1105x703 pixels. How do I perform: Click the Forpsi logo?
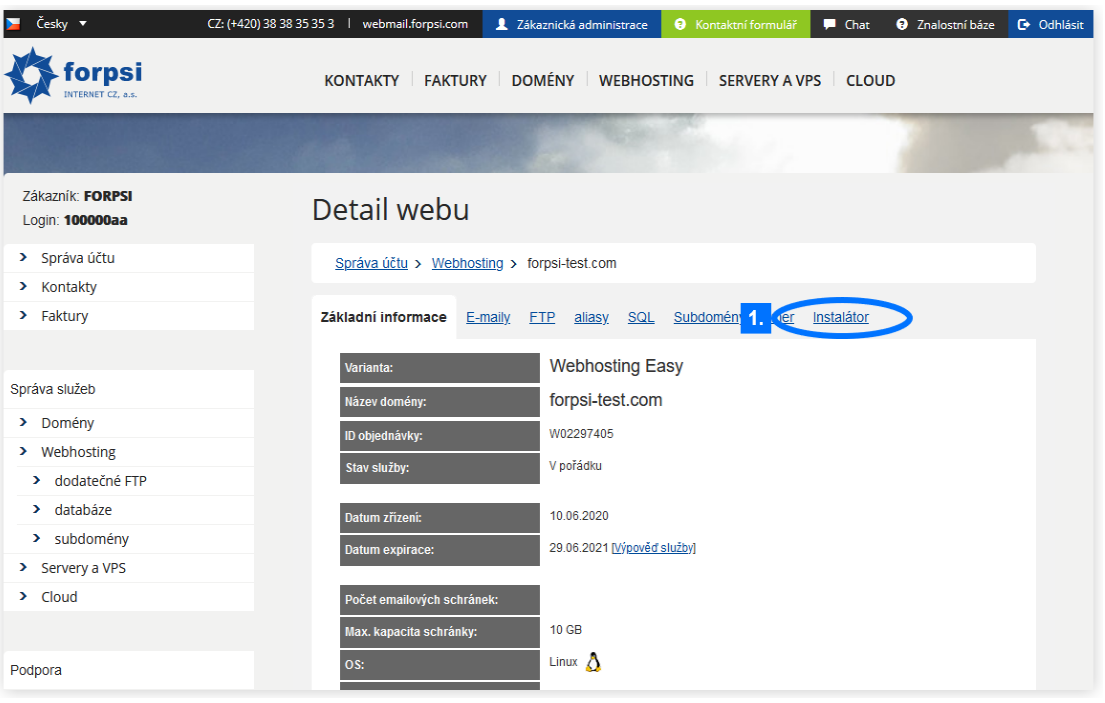point(73,75)
